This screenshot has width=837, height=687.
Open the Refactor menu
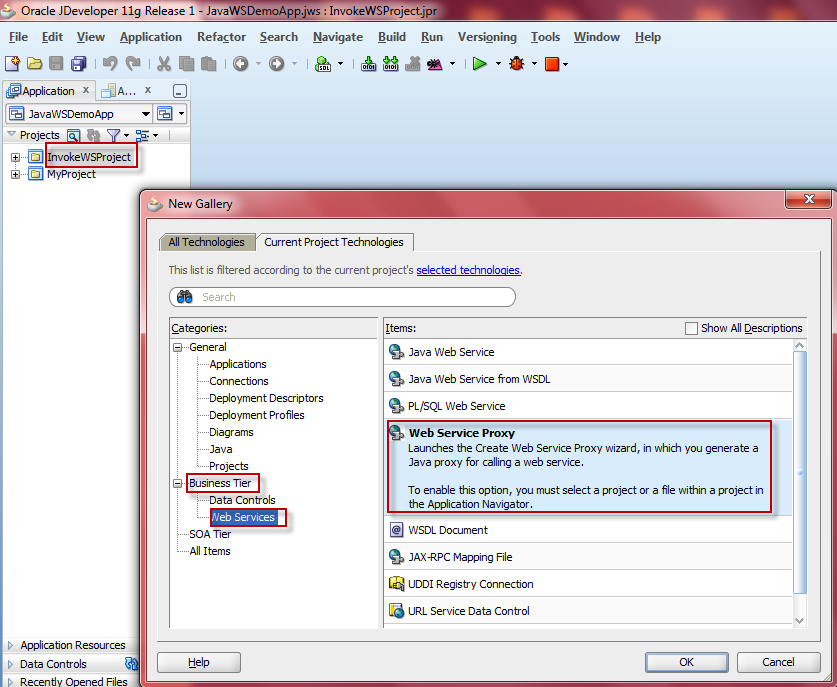click(x=221, y=37)
